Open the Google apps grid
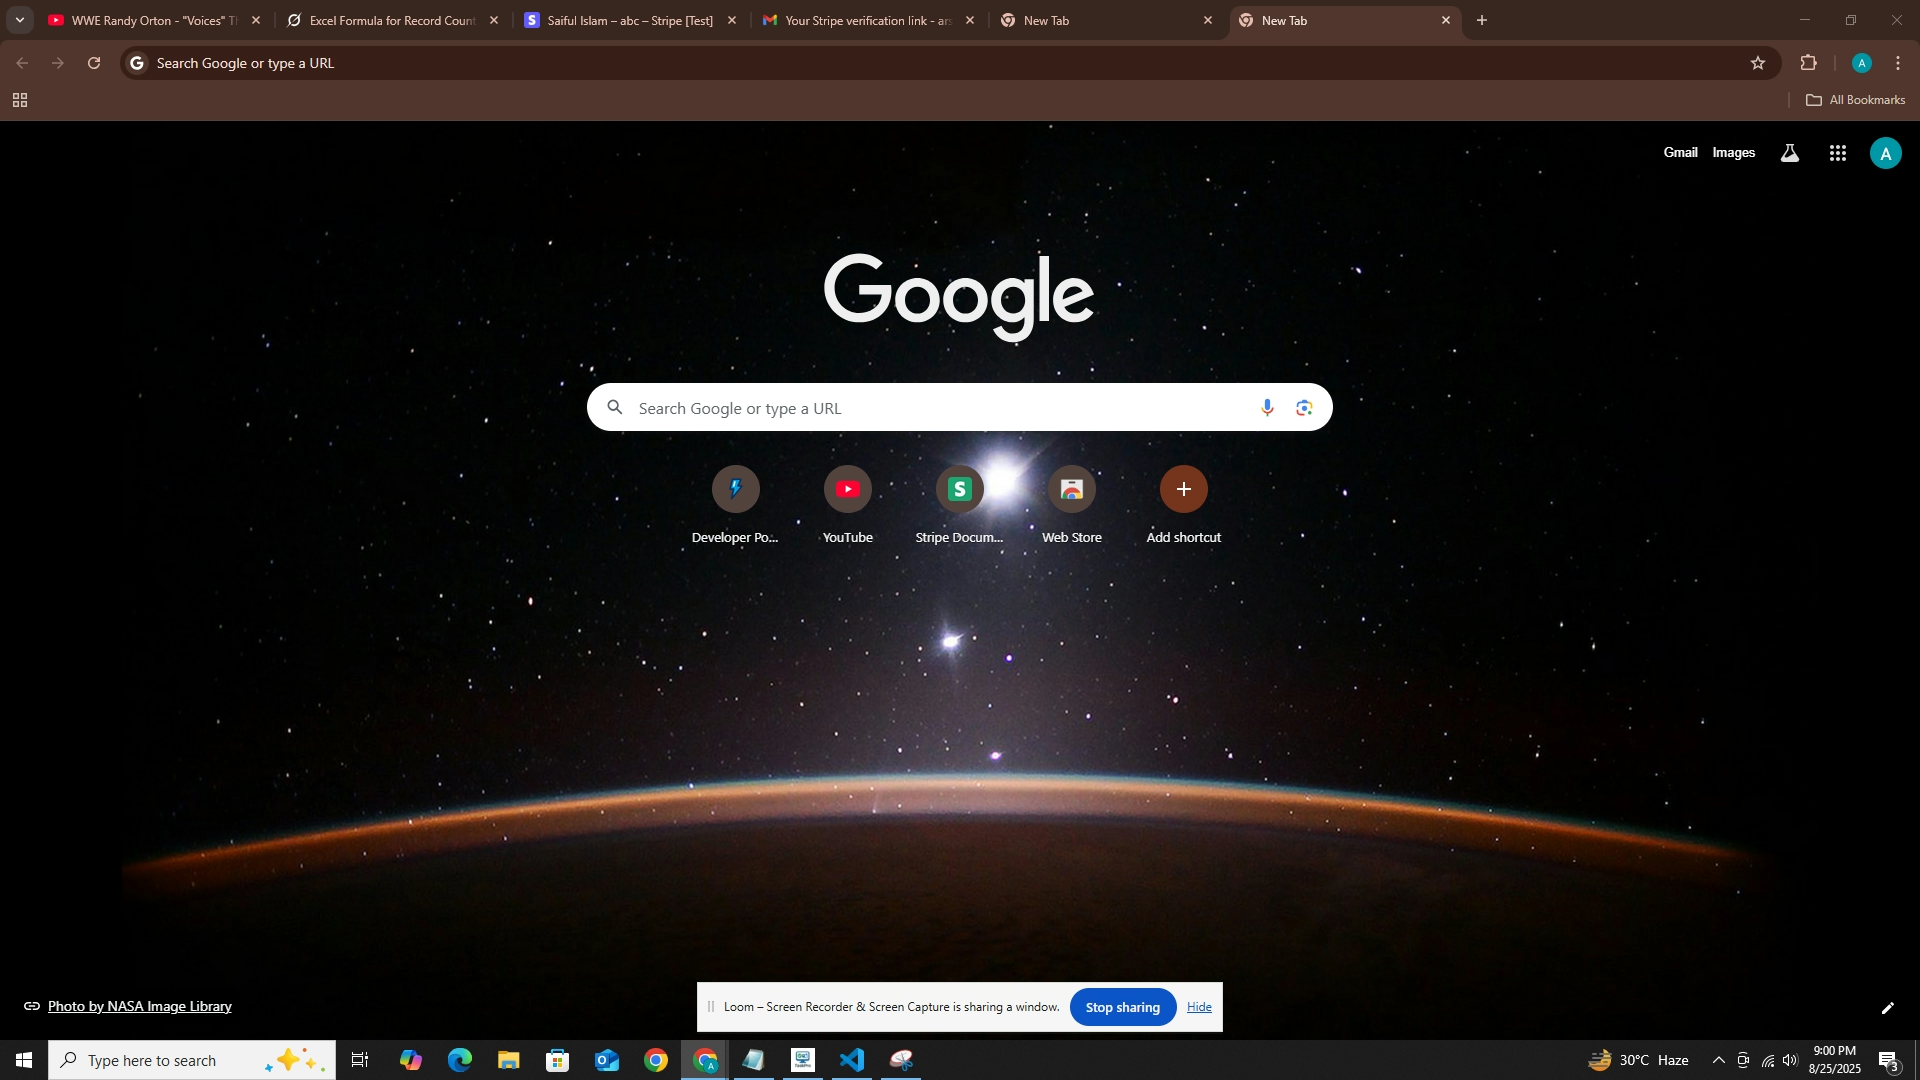This screenshot has width=1920, height=1080. point(1837,153)
